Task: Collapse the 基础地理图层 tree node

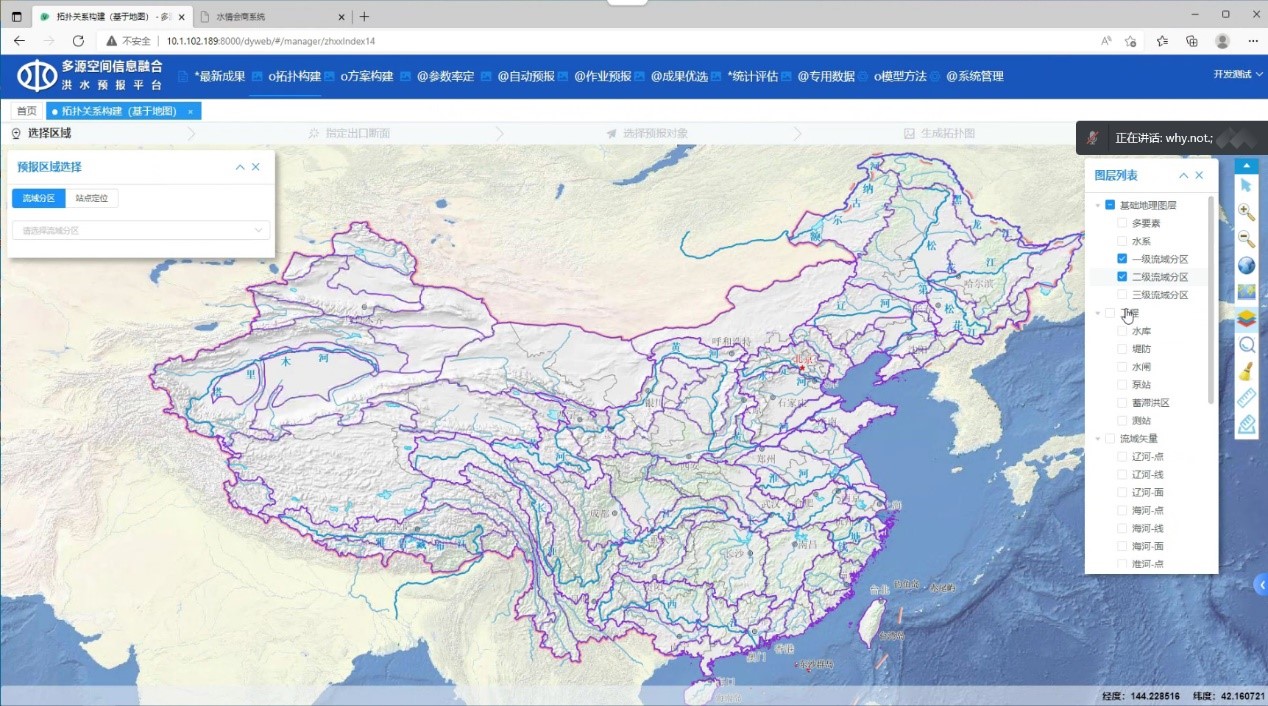Action: tap(1098, 205)
